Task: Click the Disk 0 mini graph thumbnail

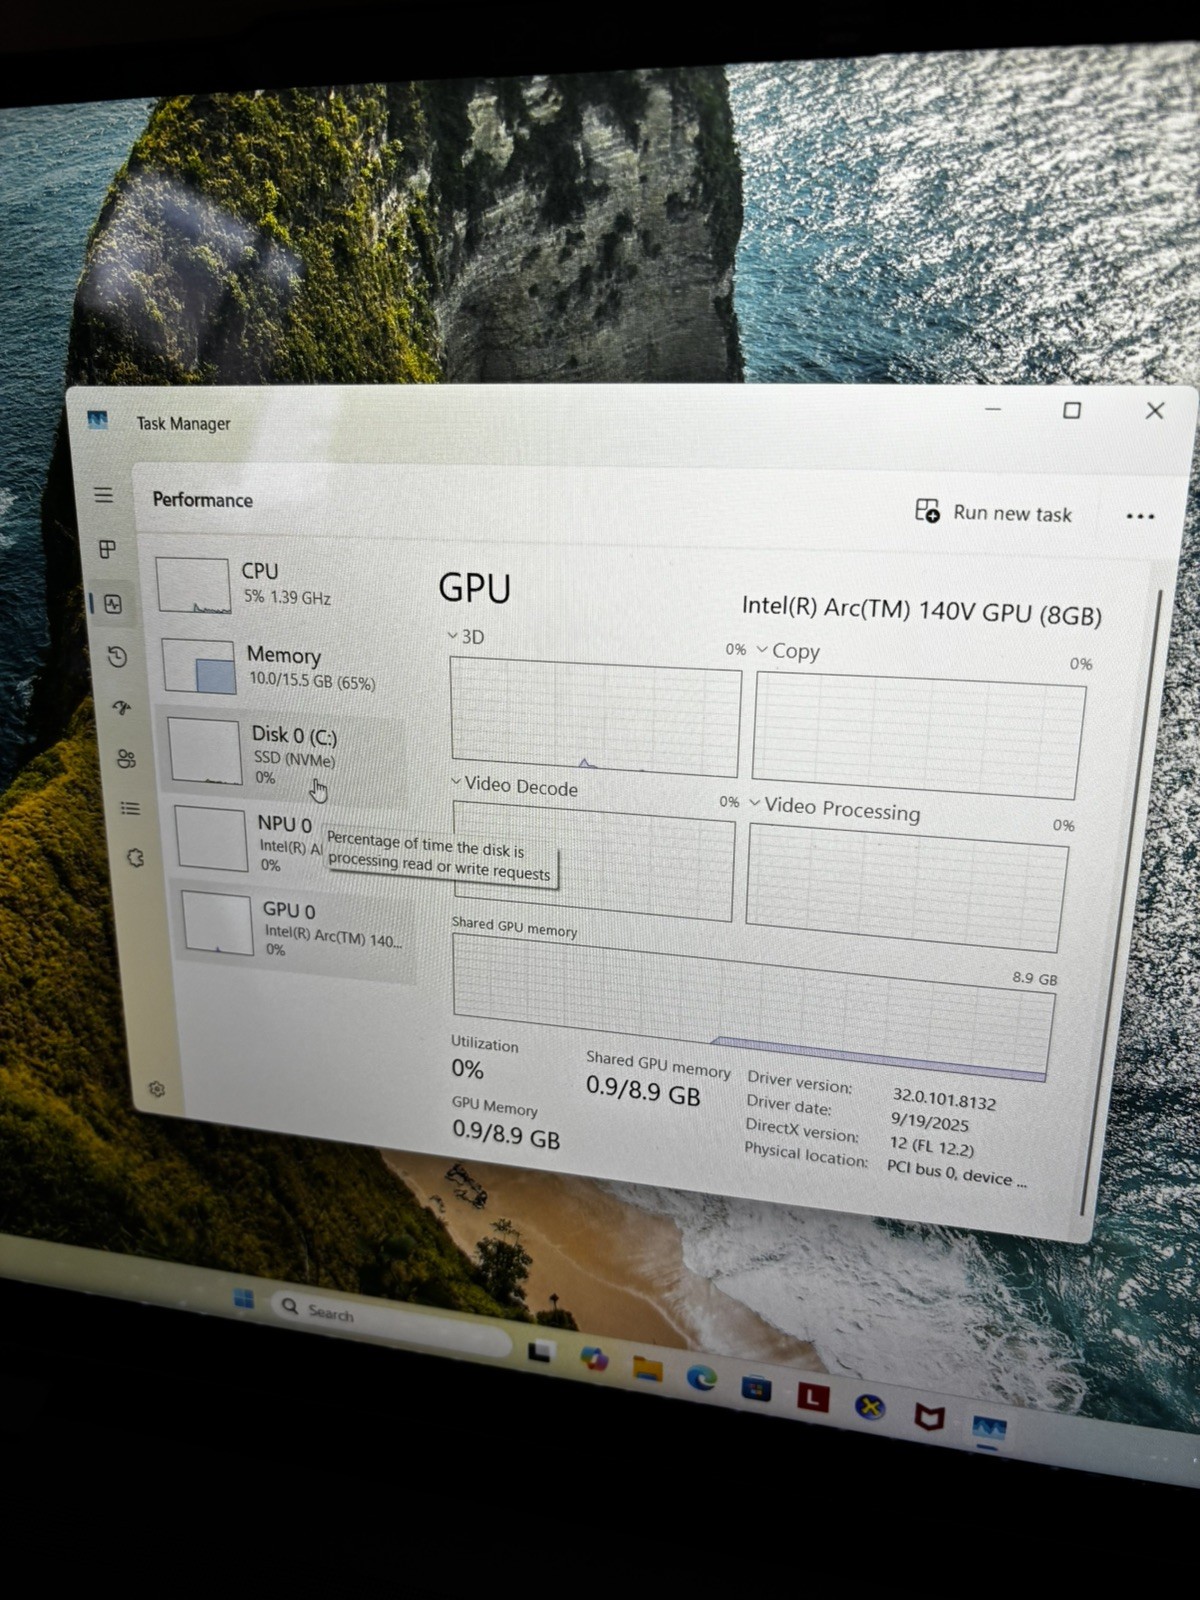Action: [205, 750]
